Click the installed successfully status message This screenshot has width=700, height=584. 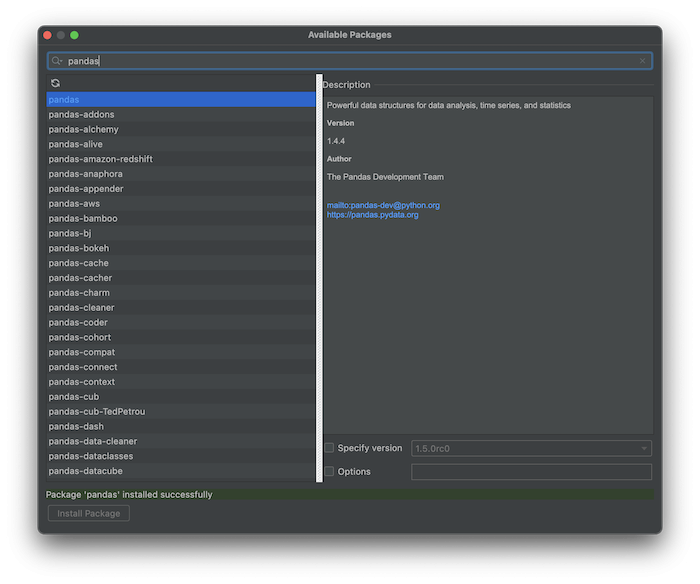pyautogui.click(x=129, y=495)
